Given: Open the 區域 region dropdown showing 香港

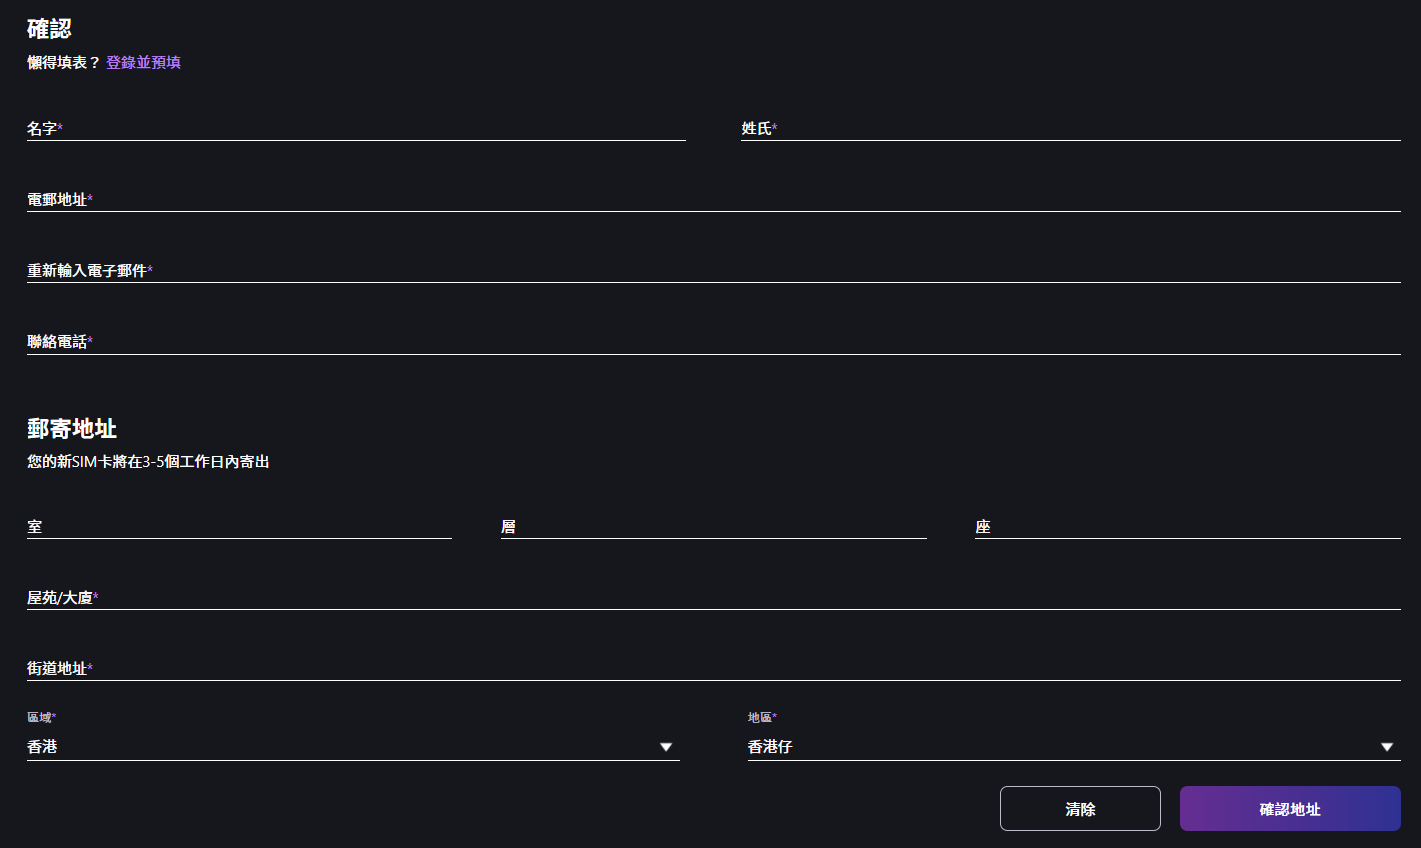Looking at the screenshot, I should 353,746.
